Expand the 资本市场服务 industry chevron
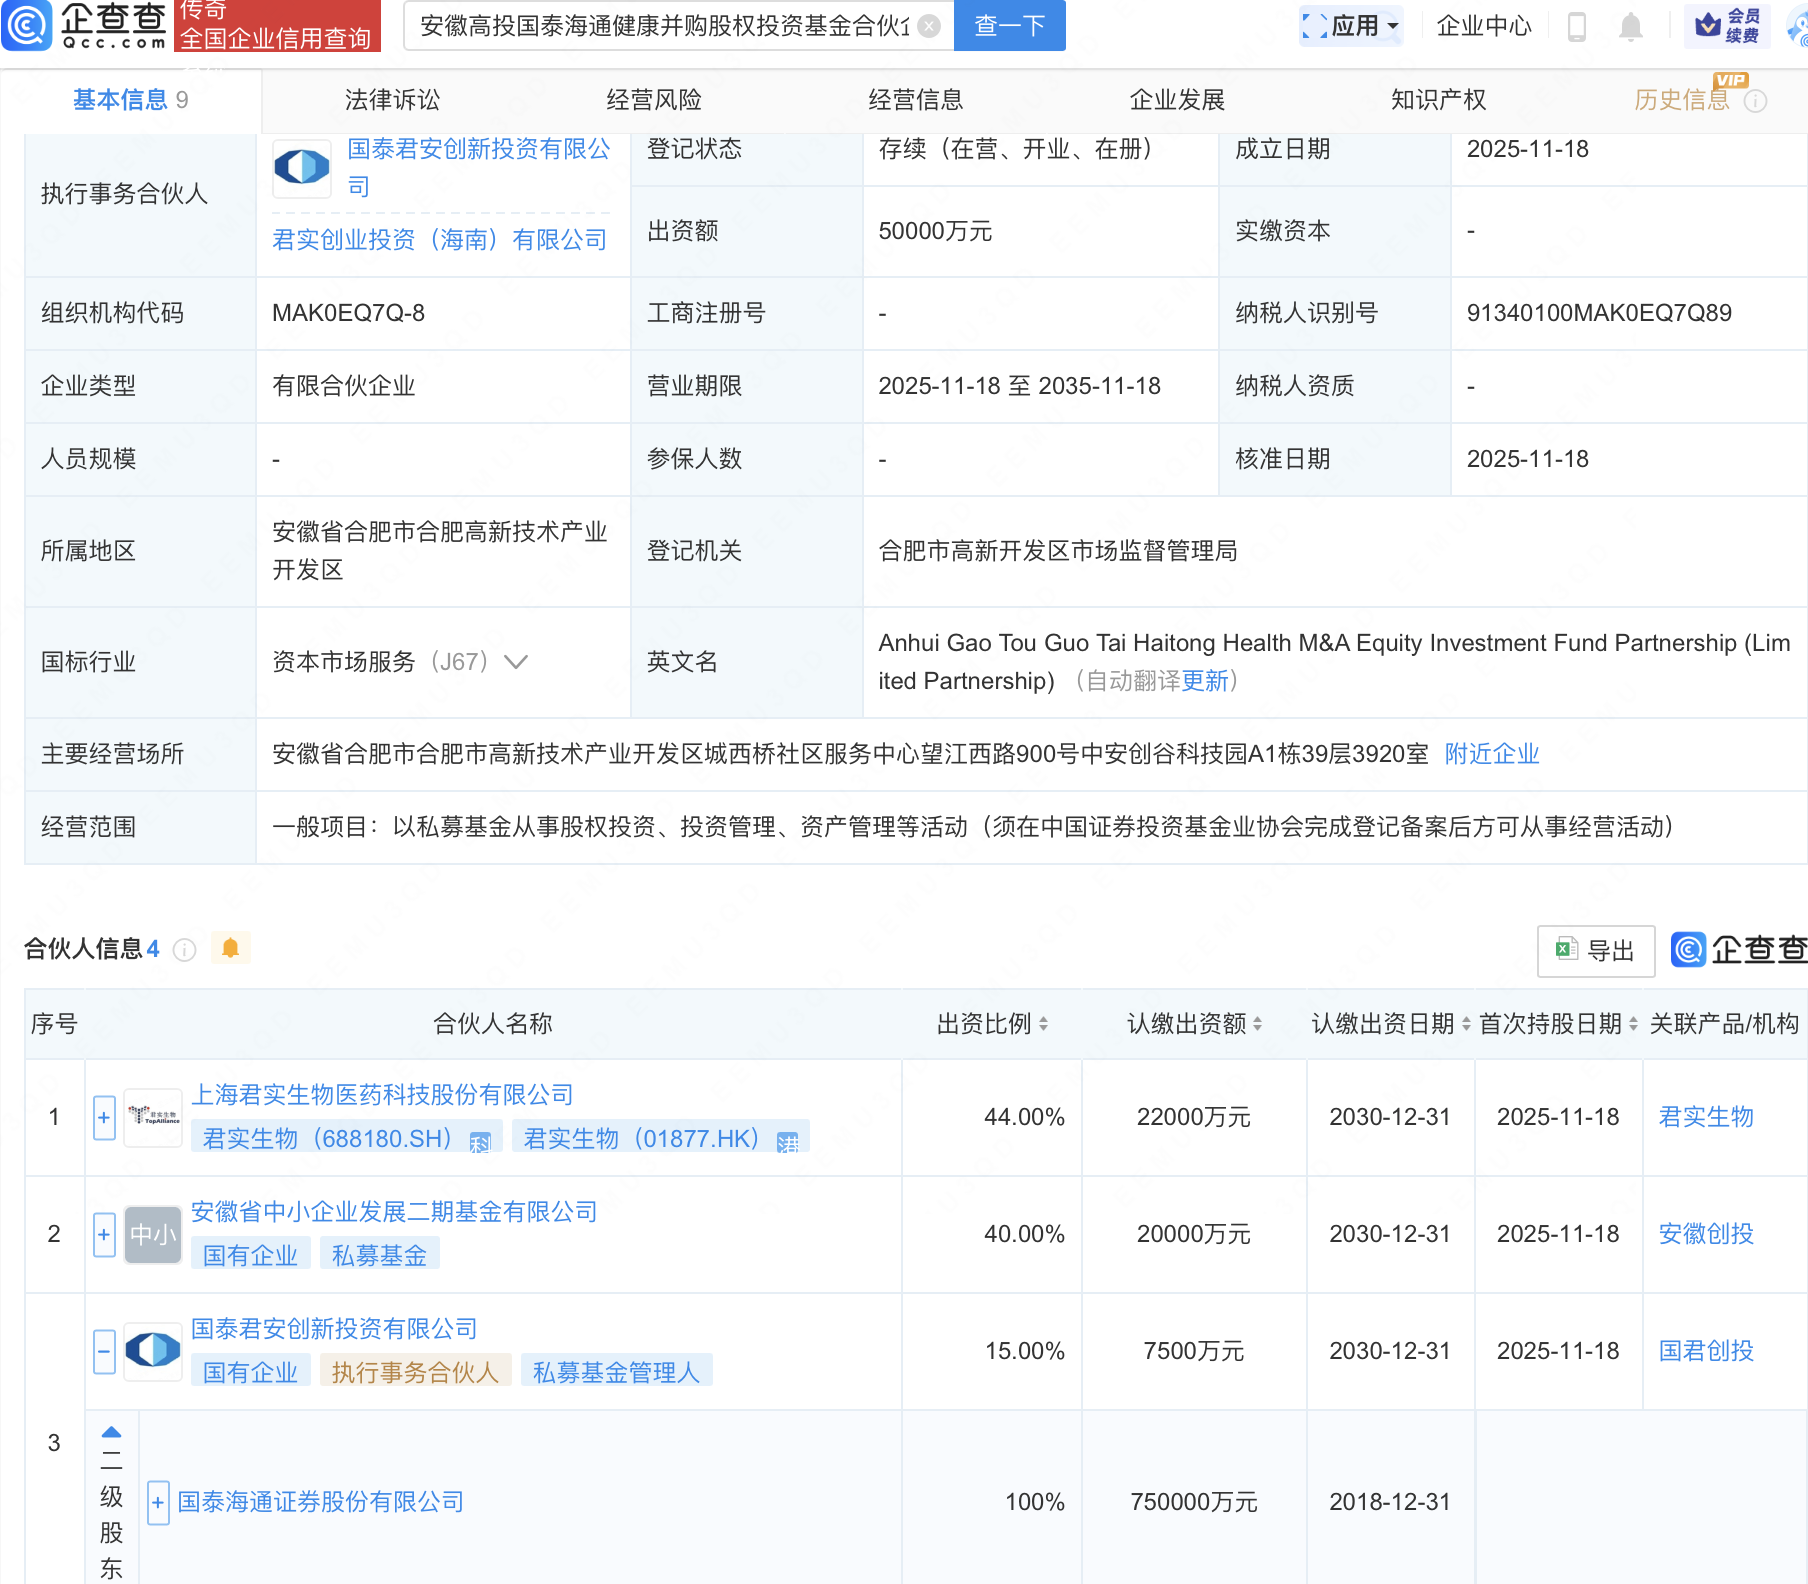The width and height of the screenshot is (1808, 1584). click(516, 662)
